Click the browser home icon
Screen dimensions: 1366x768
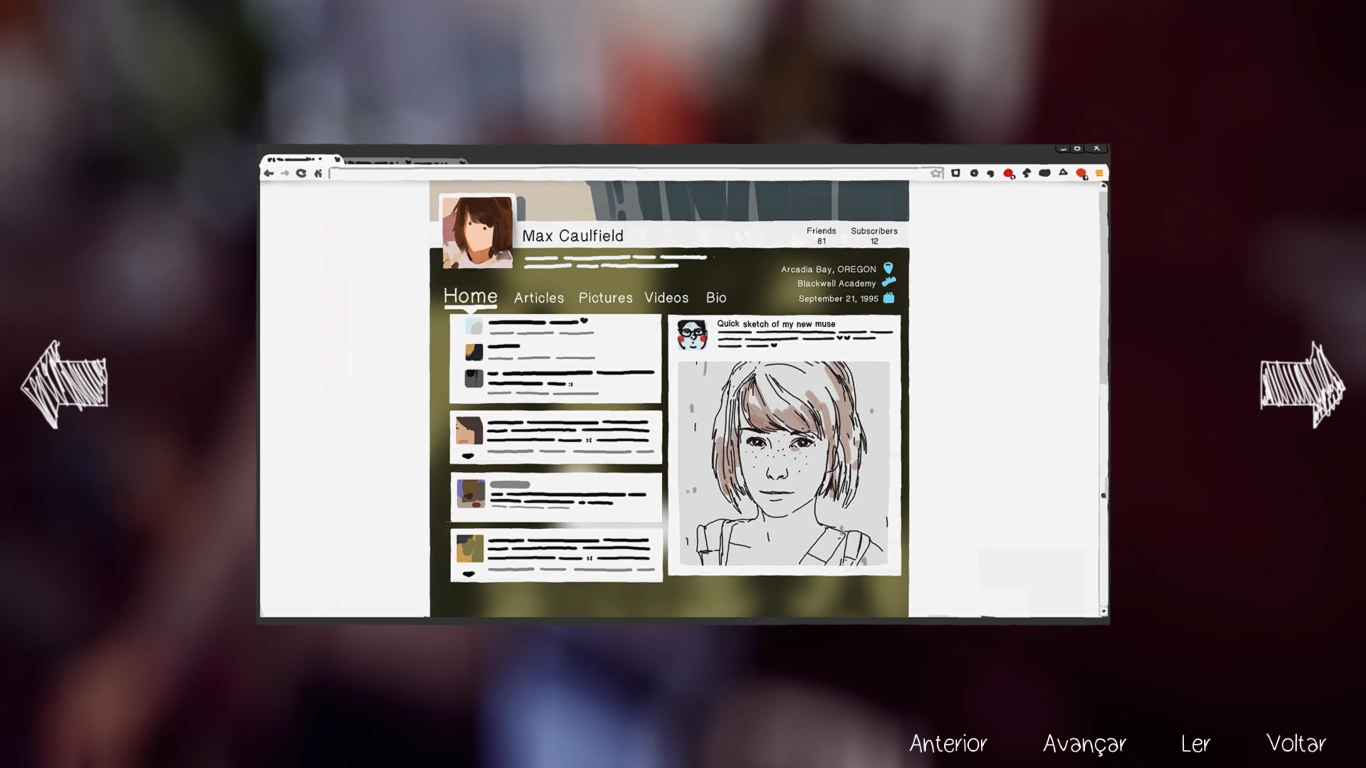coord(318,173)
